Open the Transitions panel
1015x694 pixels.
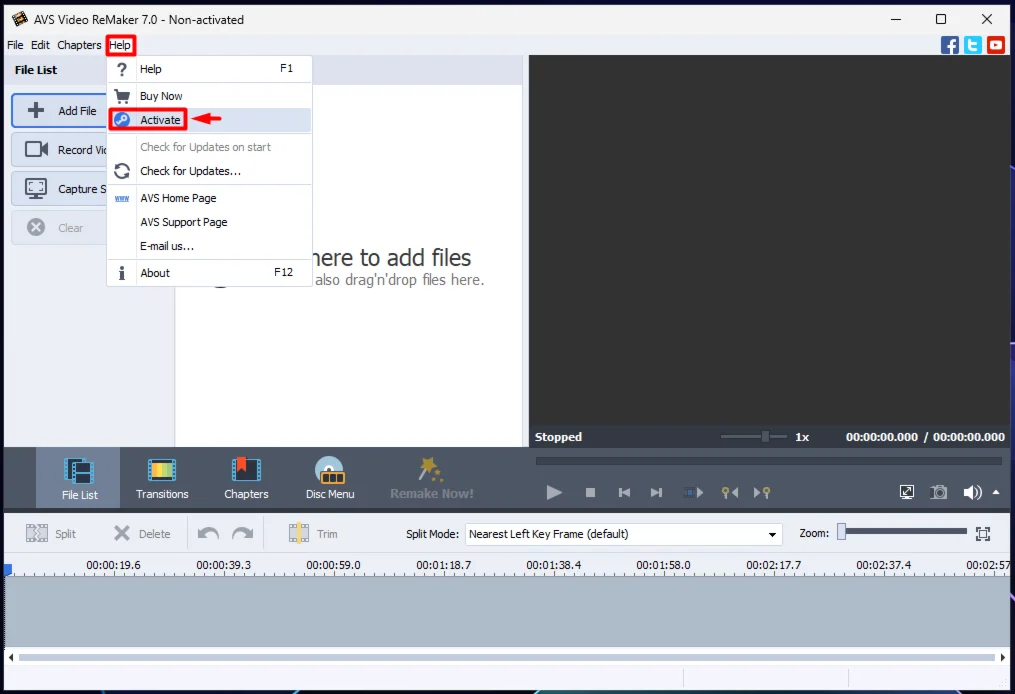pyautogui.click(x=162, y=478)
